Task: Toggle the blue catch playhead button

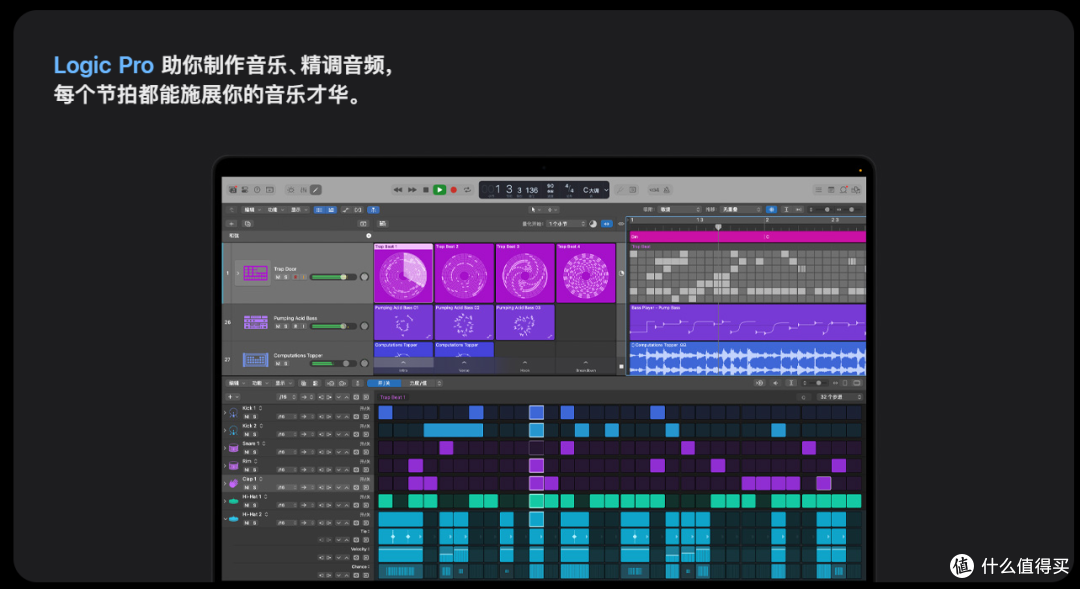Action: click(373, 209)
